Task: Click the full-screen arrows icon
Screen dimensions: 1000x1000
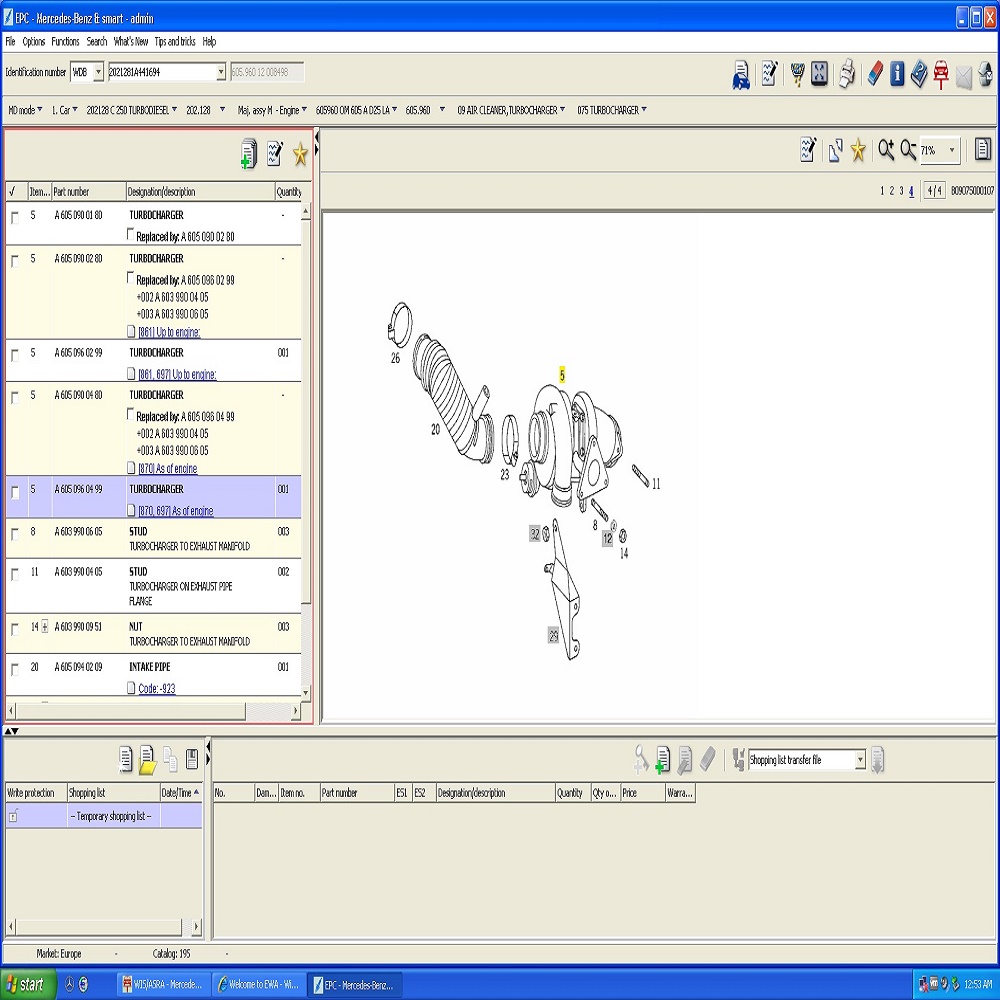Action: click(820, 74)
